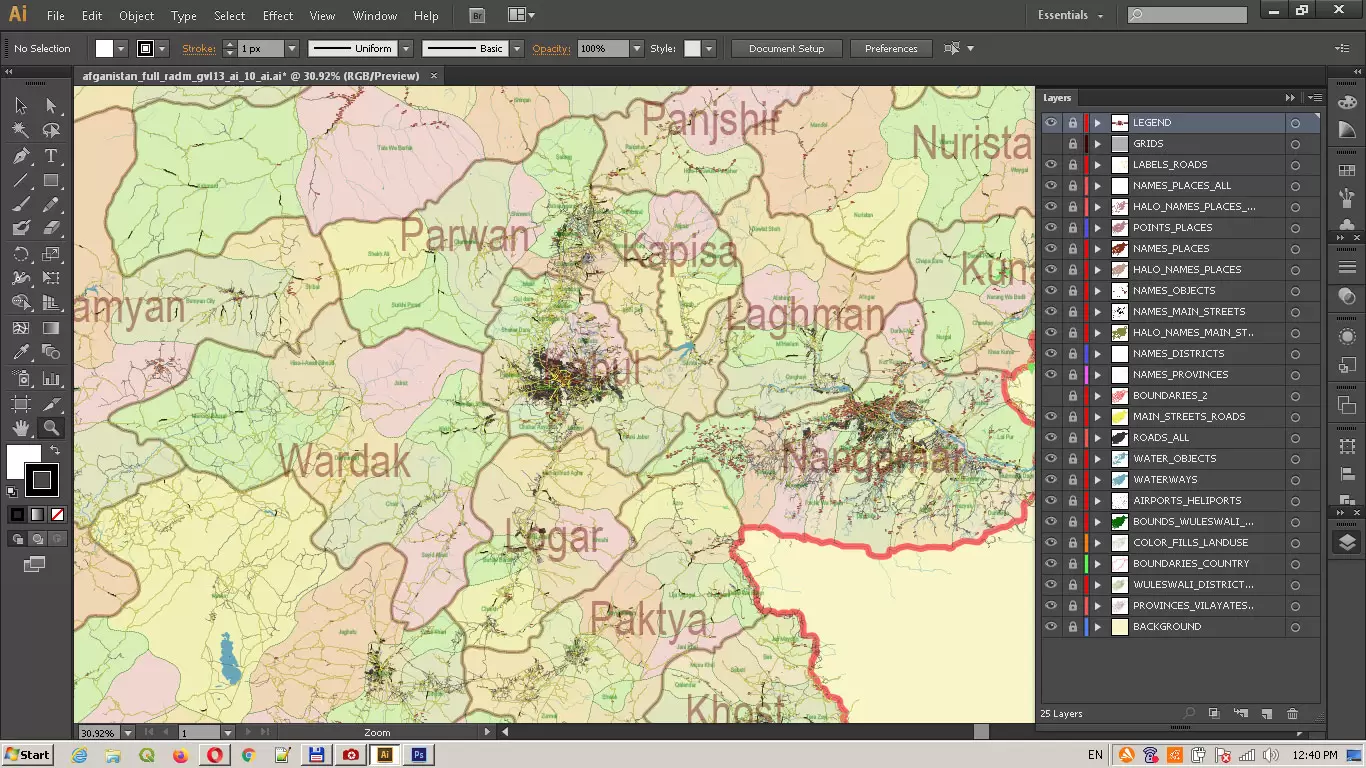Viewport: 1366px width, 768px height.
Task: Select the Magic Wand tool
Action: click(21, 131)
